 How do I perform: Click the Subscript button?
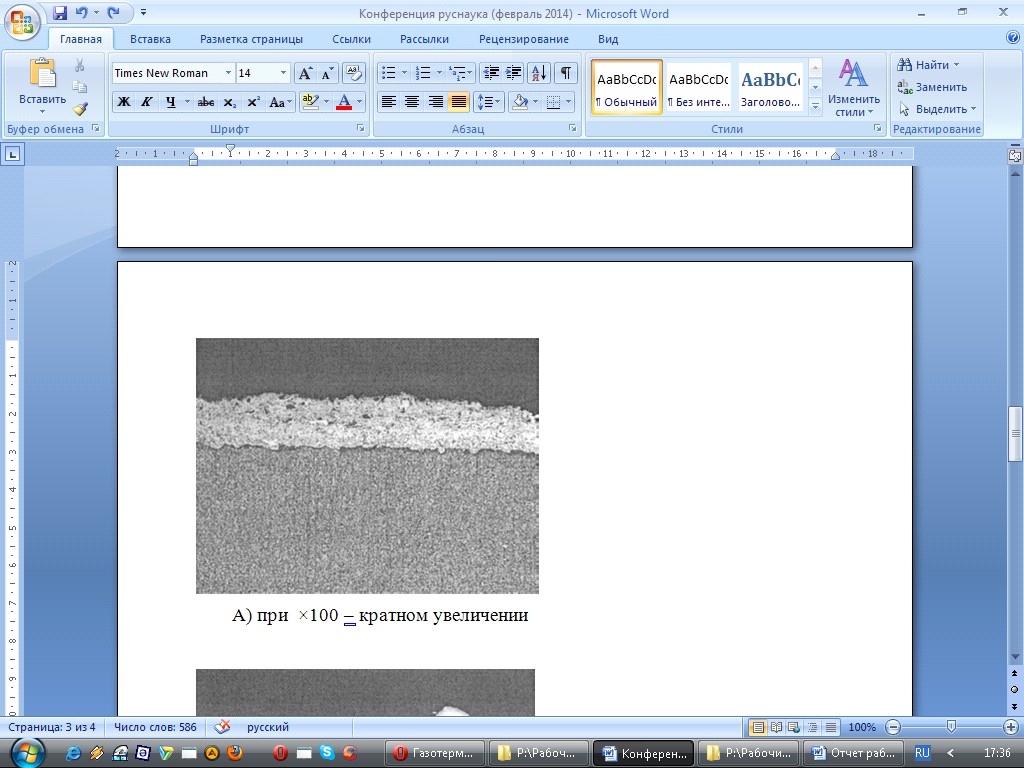(x=229, y=102)
